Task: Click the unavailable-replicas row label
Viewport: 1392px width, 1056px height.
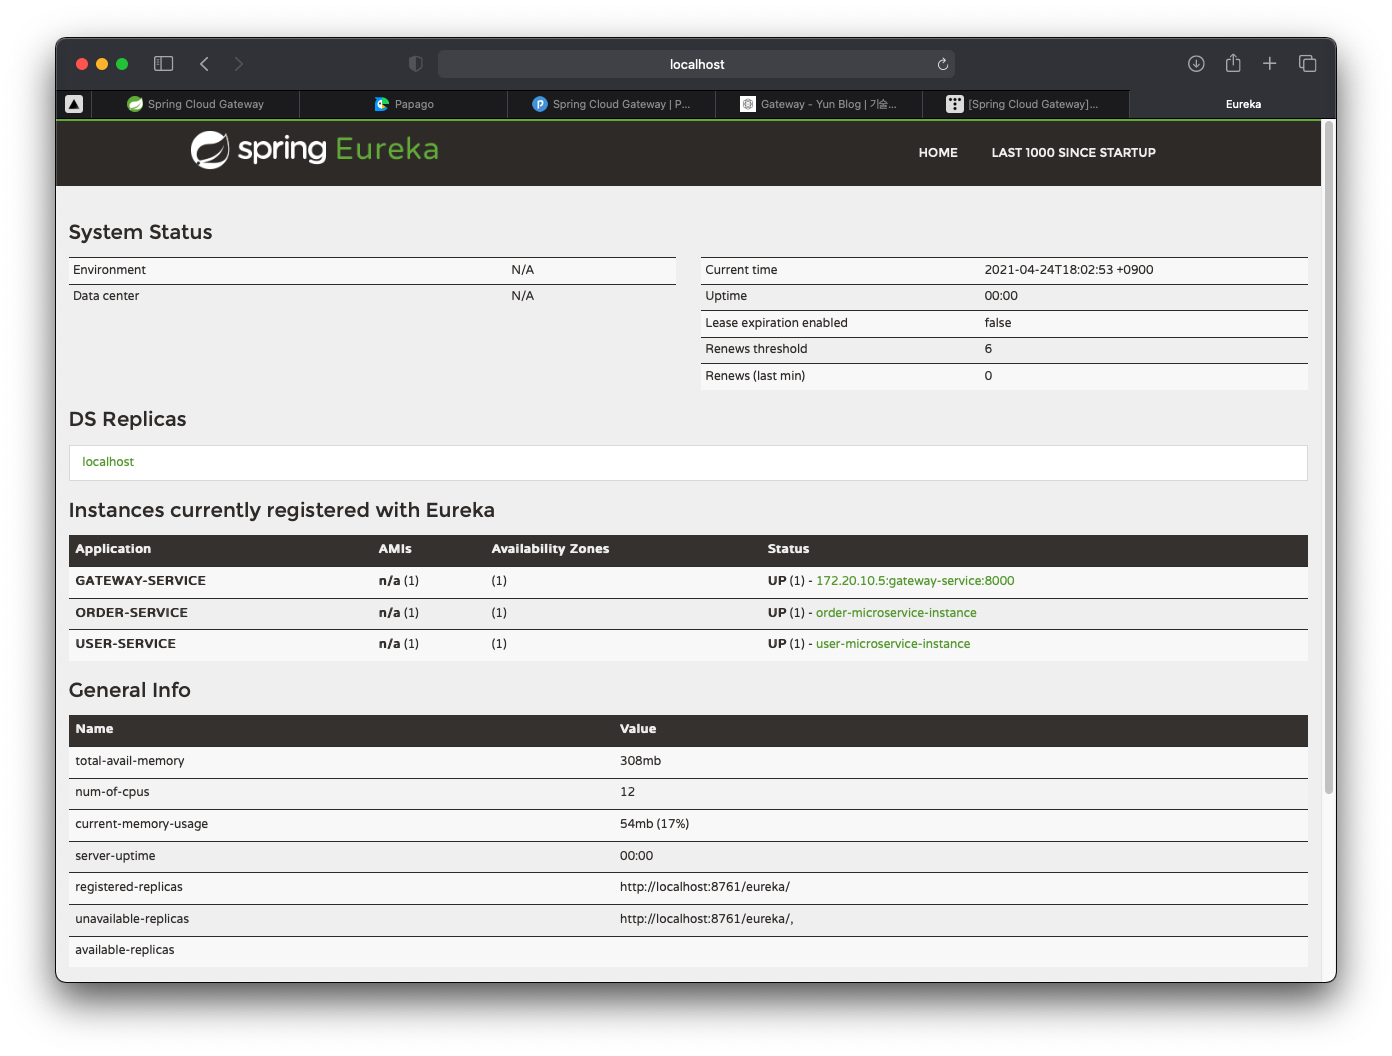Action: point(132,919)
